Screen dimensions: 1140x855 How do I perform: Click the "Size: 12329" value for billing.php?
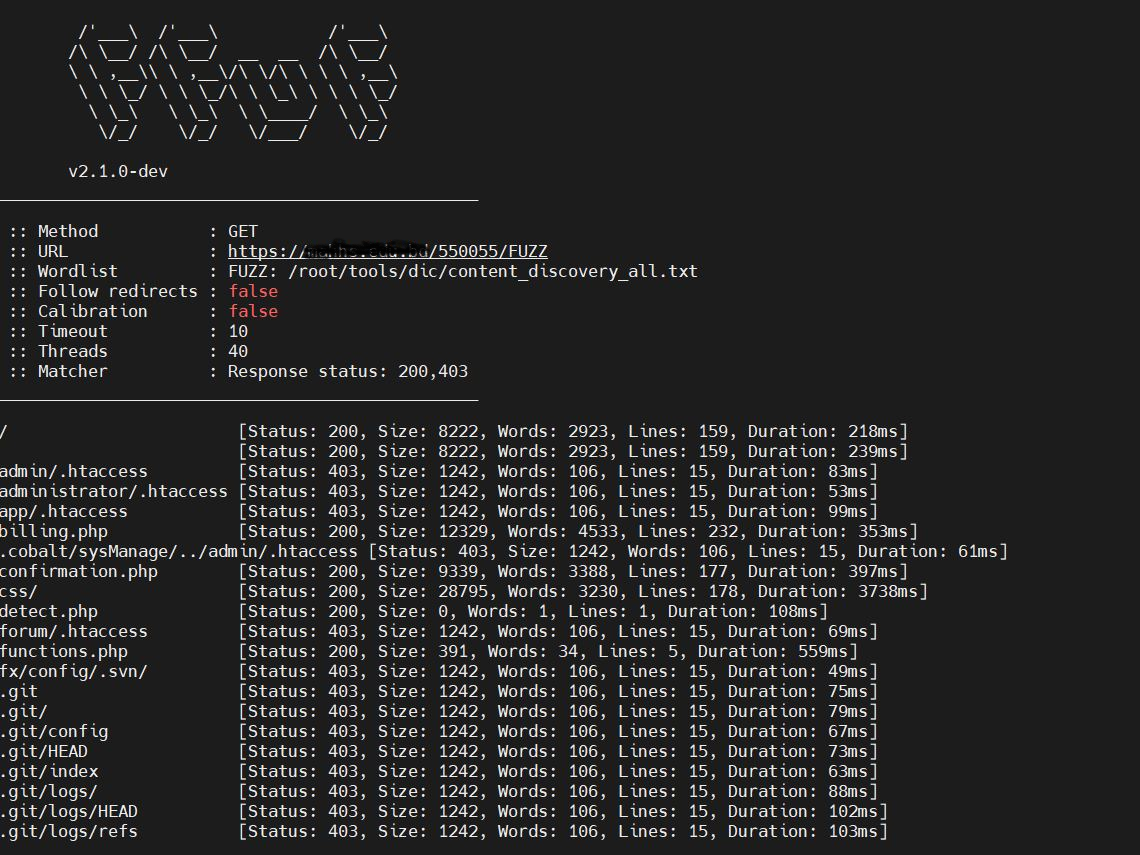[x=433, y=531]
